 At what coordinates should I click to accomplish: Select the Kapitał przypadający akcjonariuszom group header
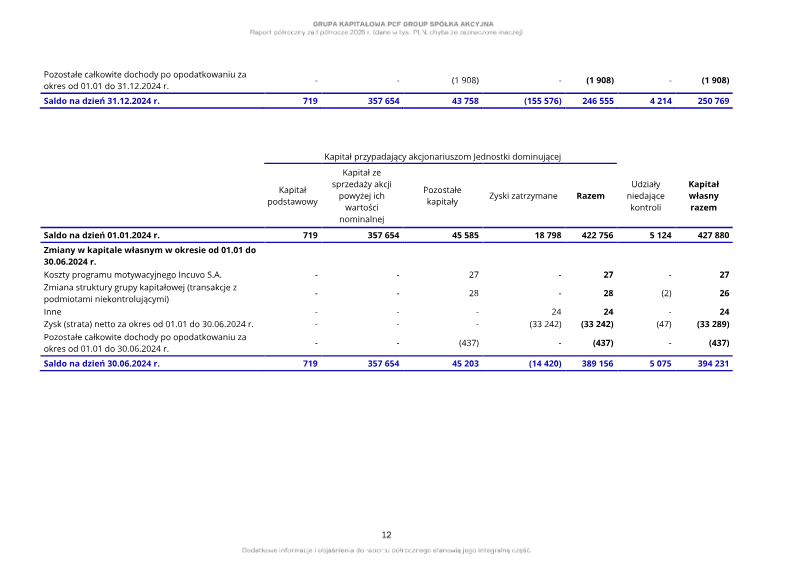tap(442, 157)
